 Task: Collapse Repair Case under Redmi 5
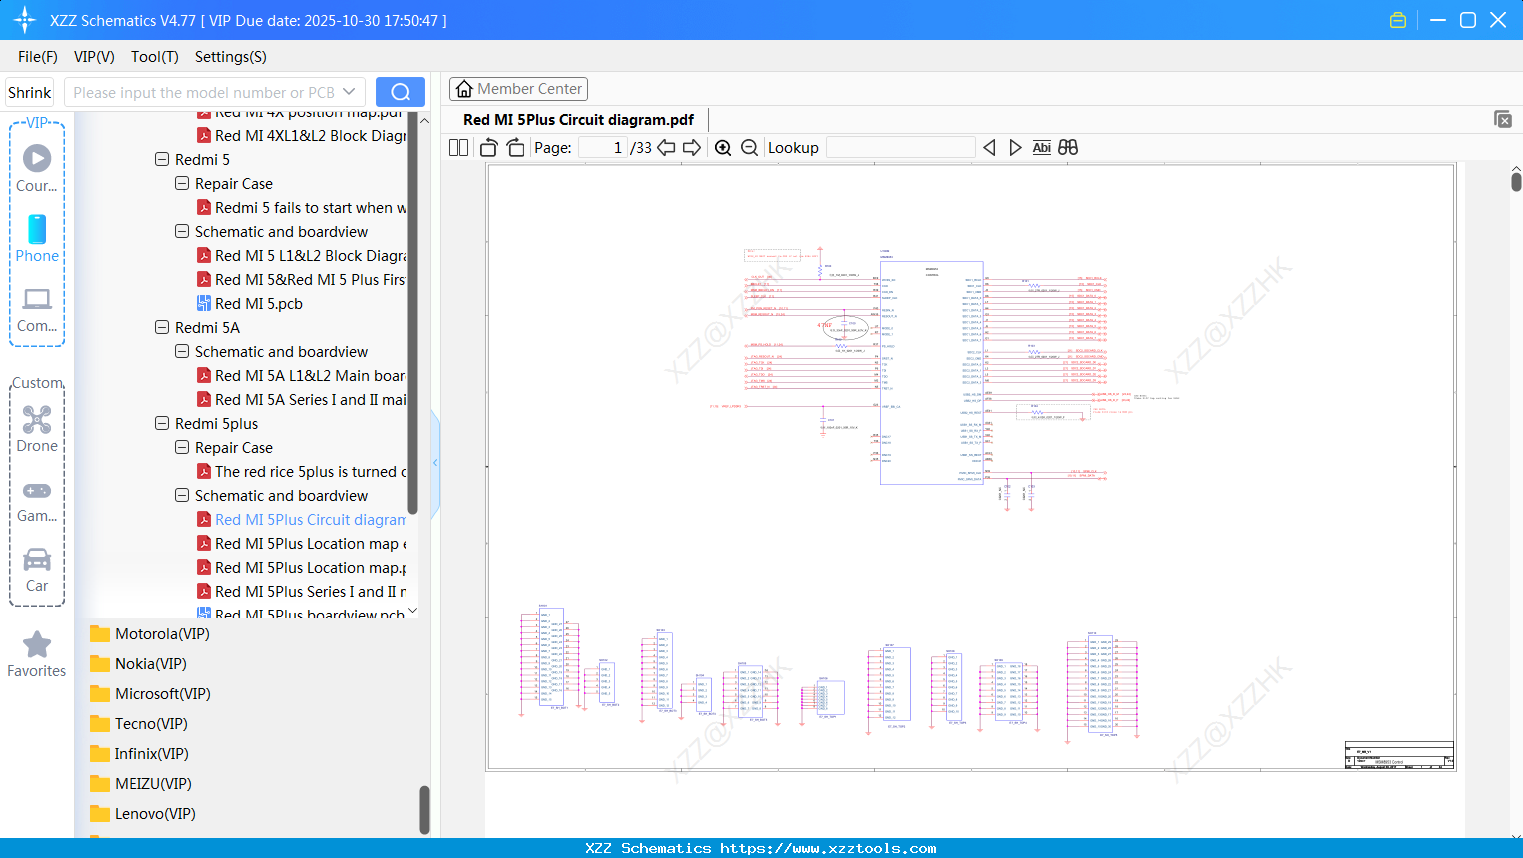point(182,183)
